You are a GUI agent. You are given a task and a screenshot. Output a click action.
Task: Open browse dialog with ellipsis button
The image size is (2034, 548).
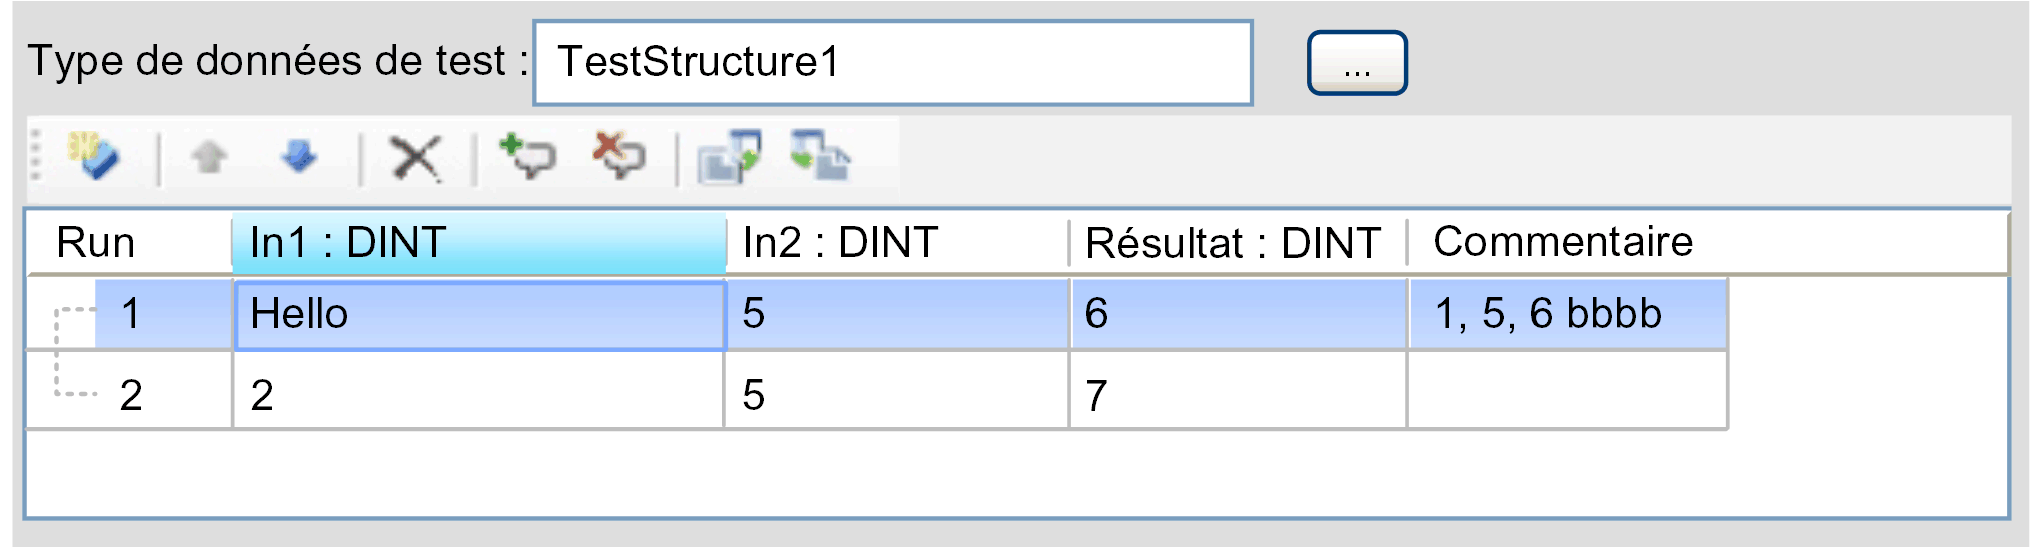click(1357, 63)
